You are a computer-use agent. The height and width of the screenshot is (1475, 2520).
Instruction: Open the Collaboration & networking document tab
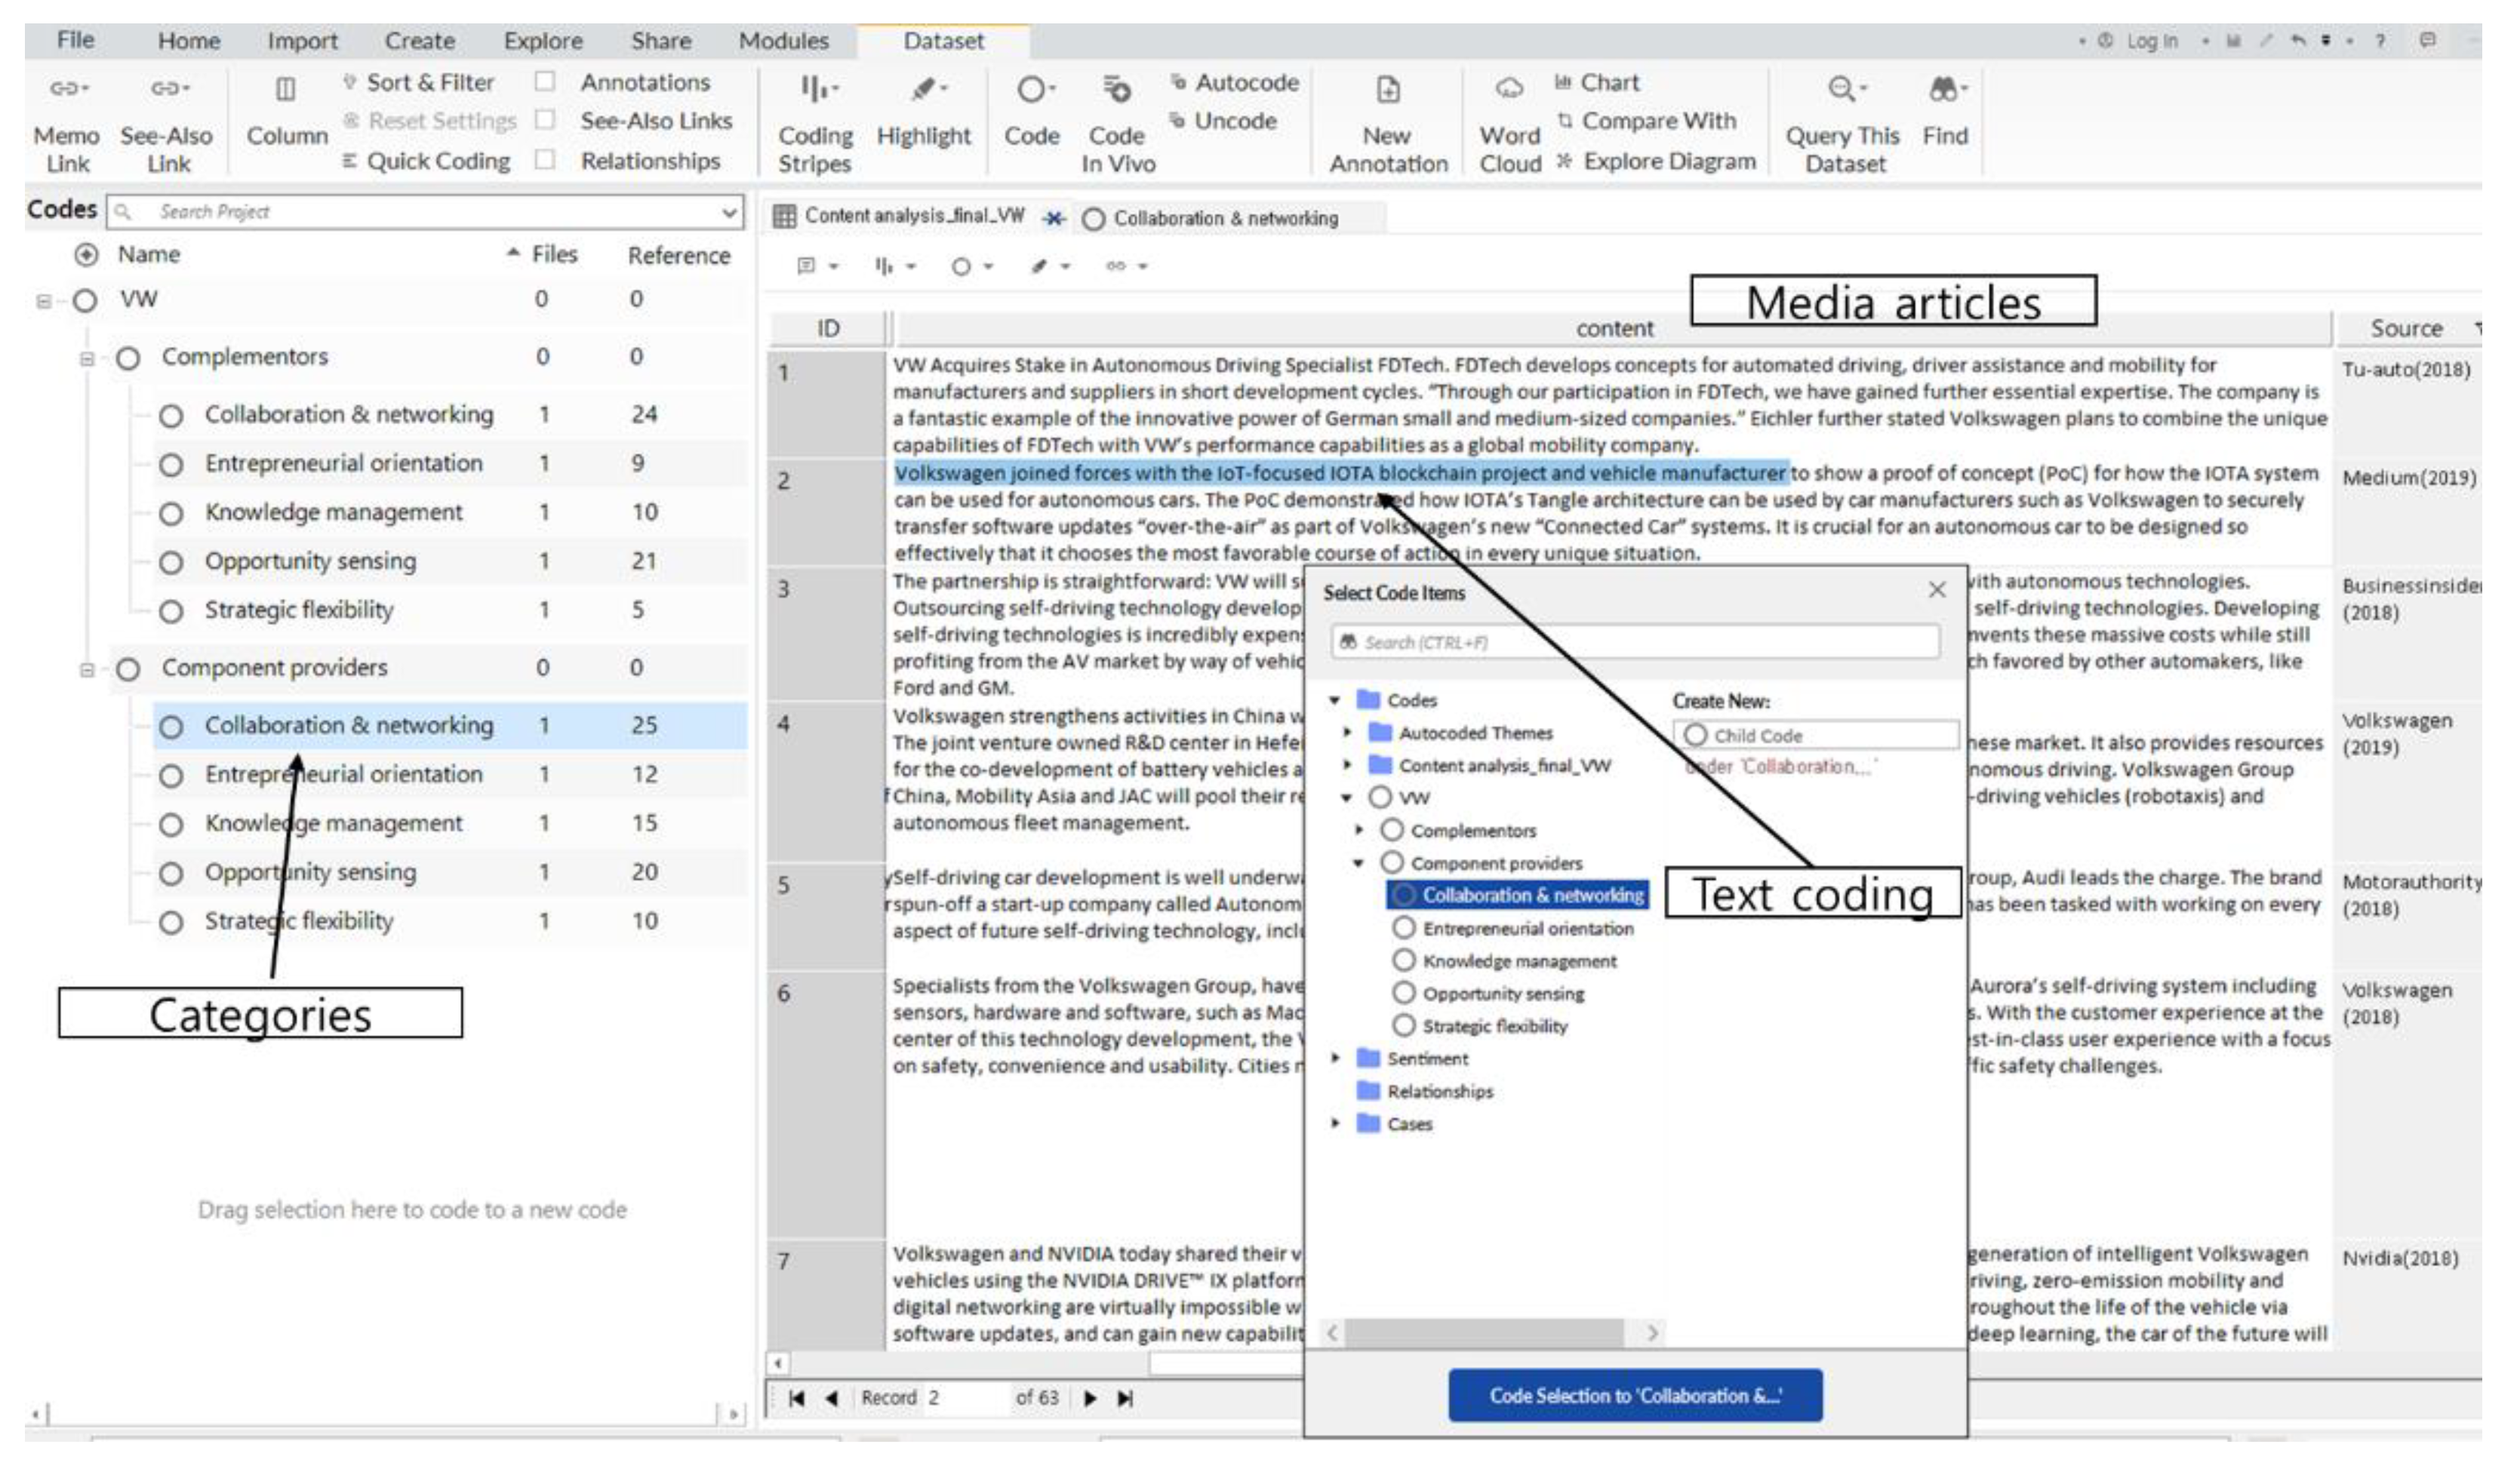(x=1224, y=218)
